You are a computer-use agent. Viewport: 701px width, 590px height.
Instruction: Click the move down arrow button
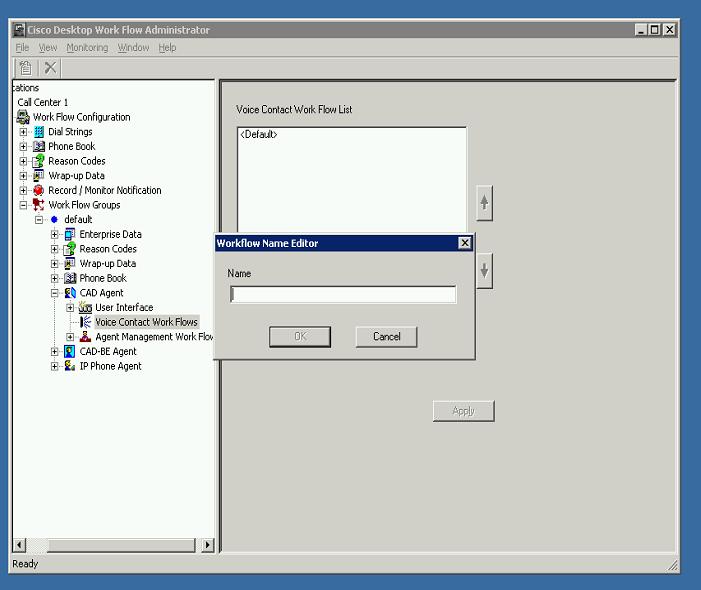[484, 270]
